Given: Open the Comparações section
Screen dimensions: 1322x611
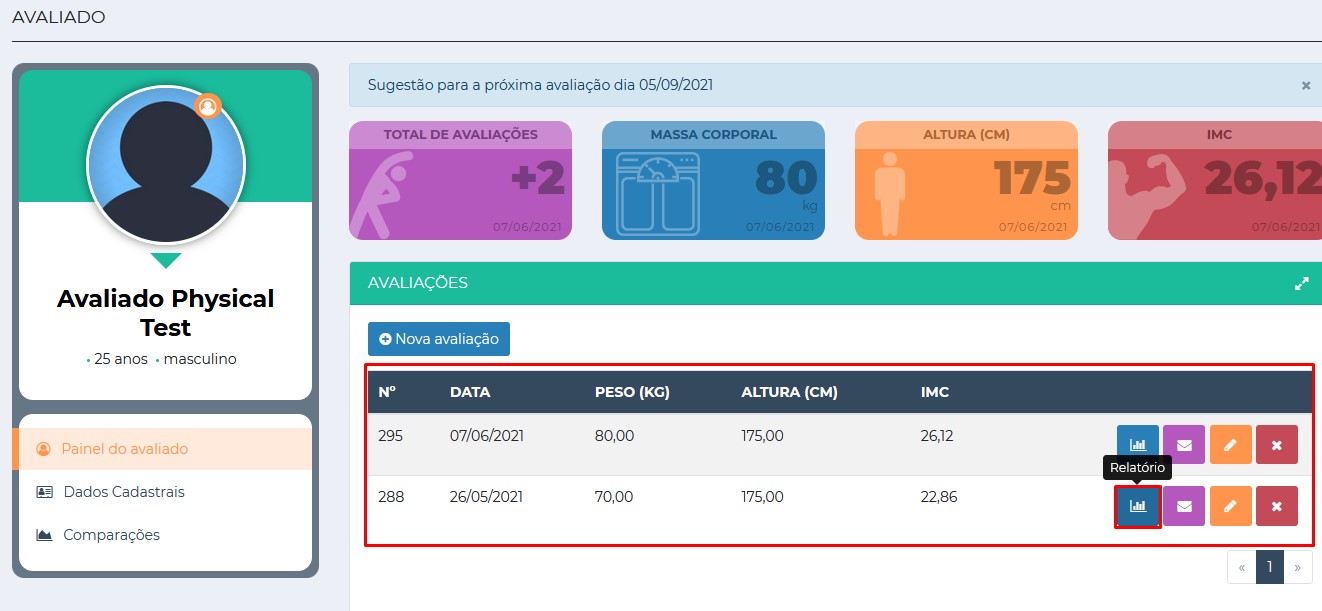Looking at the screenshot, I should click(111, 535).
